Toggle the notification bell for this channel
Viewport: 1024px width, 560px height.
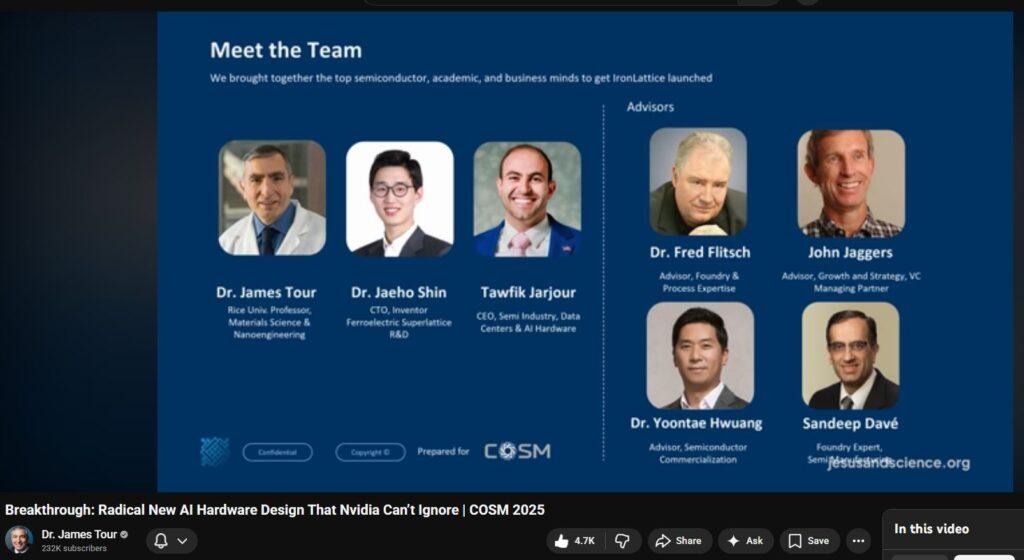coord(161,541)
